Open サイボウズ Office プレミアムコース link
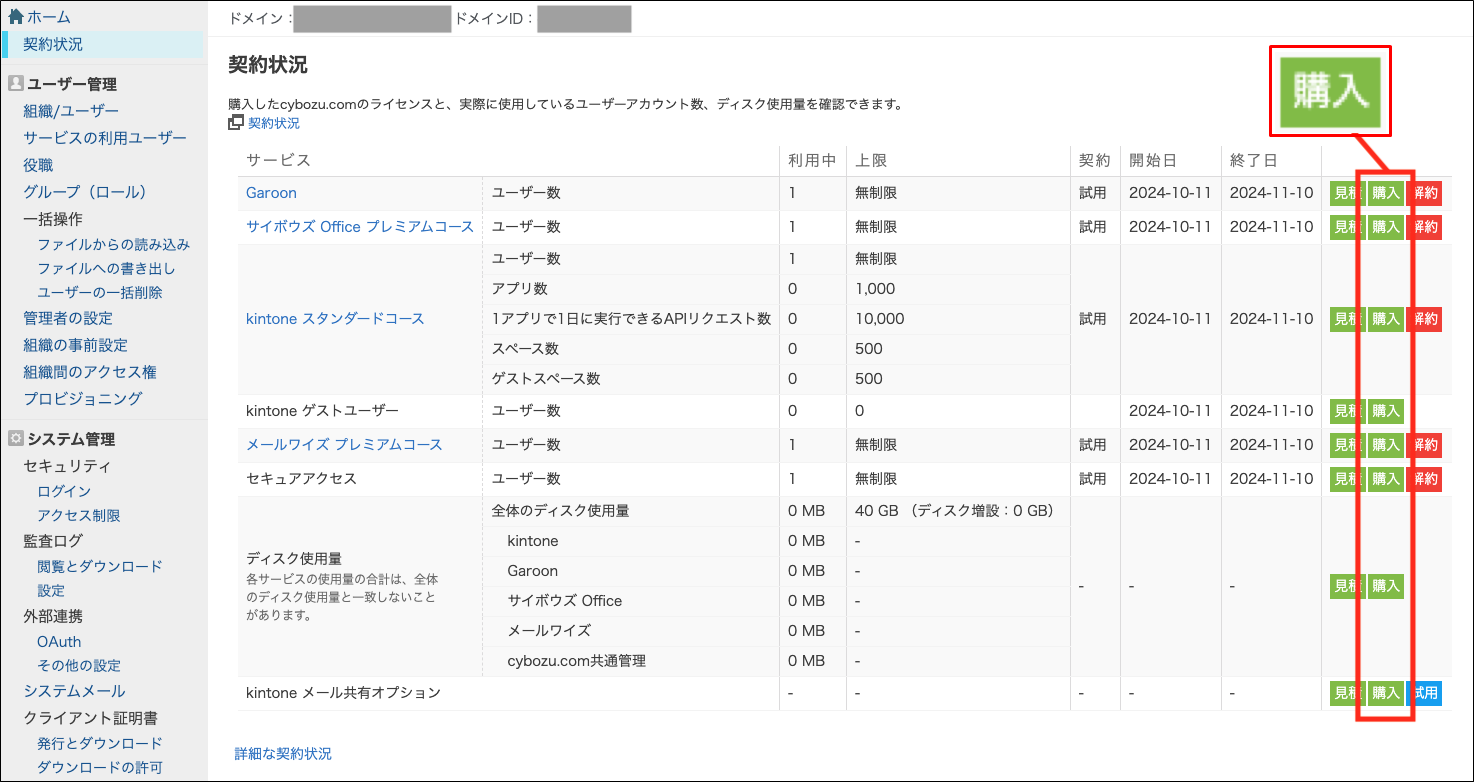This screenshot has height=782, width=1474. tap(359, 227)
